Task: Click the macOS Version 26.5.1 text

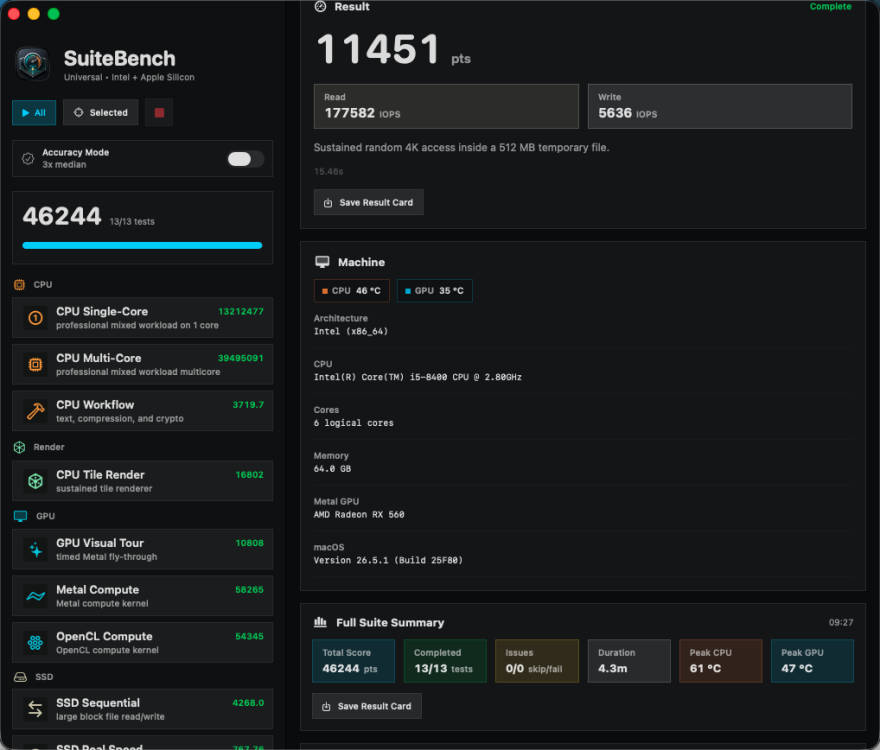Action: [x=388, y=560]
